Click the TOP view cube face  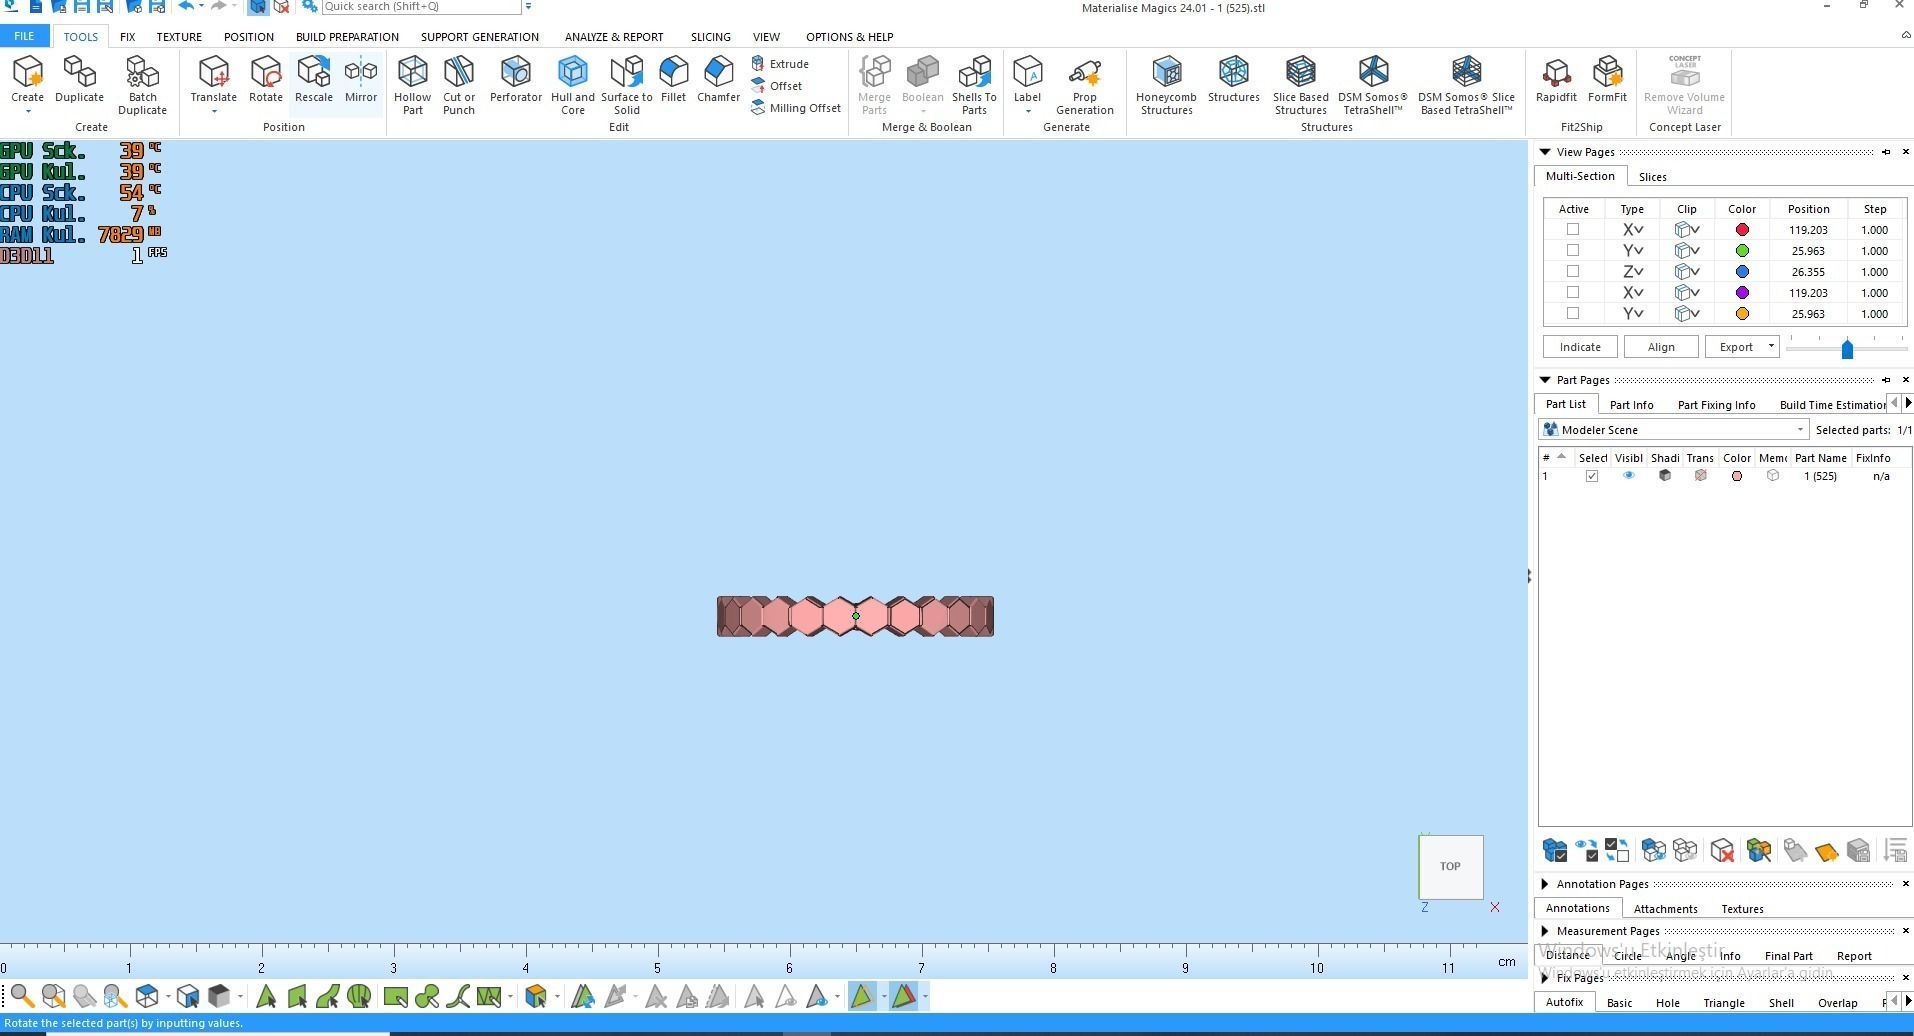pos(1450,867)
